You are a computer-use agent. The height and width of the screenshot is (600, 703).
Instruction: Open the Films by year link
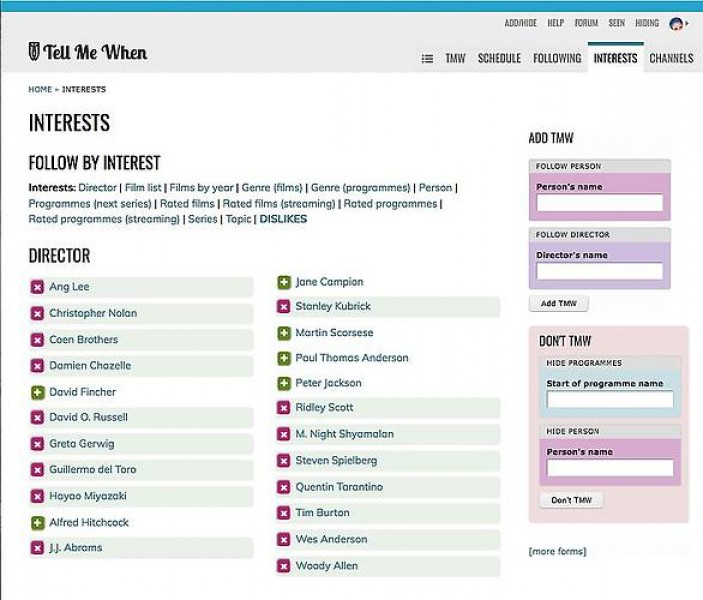pyautogui.click(x=201, y=187)
